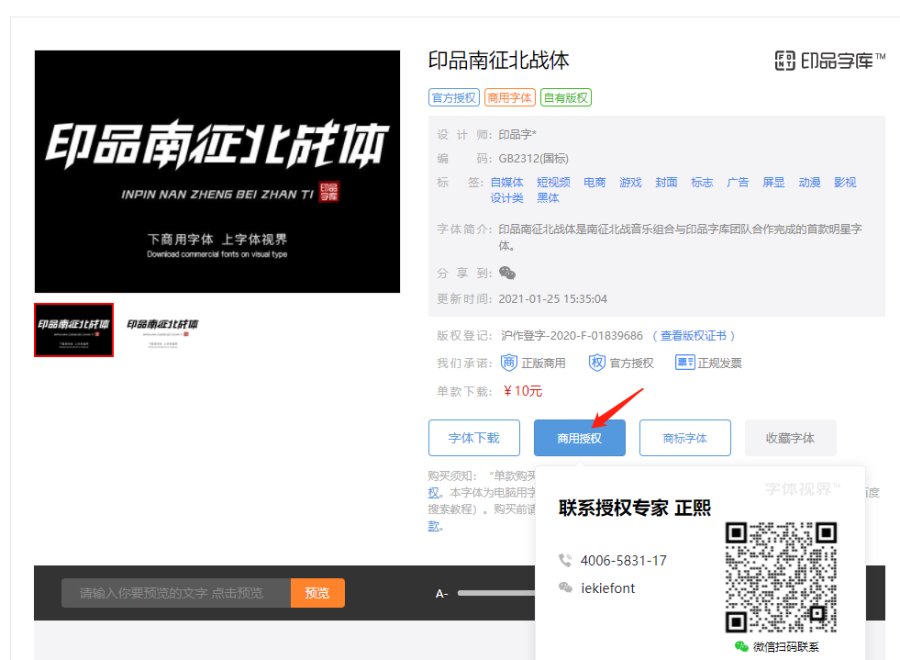The width and height of the screenshot is (900, 660).
Task: Select the 动漫 tag
Action: click(809, 183)
